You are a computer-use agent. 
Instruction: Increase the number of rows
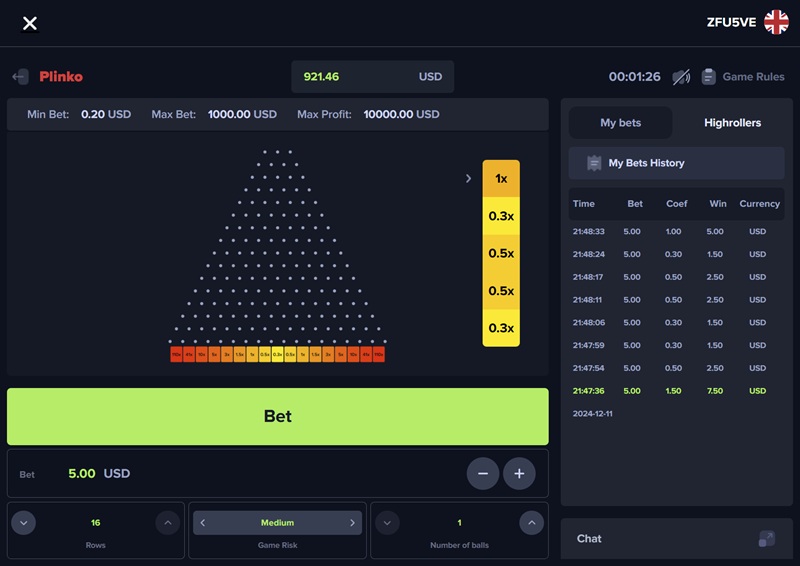[x=167, y=522]
